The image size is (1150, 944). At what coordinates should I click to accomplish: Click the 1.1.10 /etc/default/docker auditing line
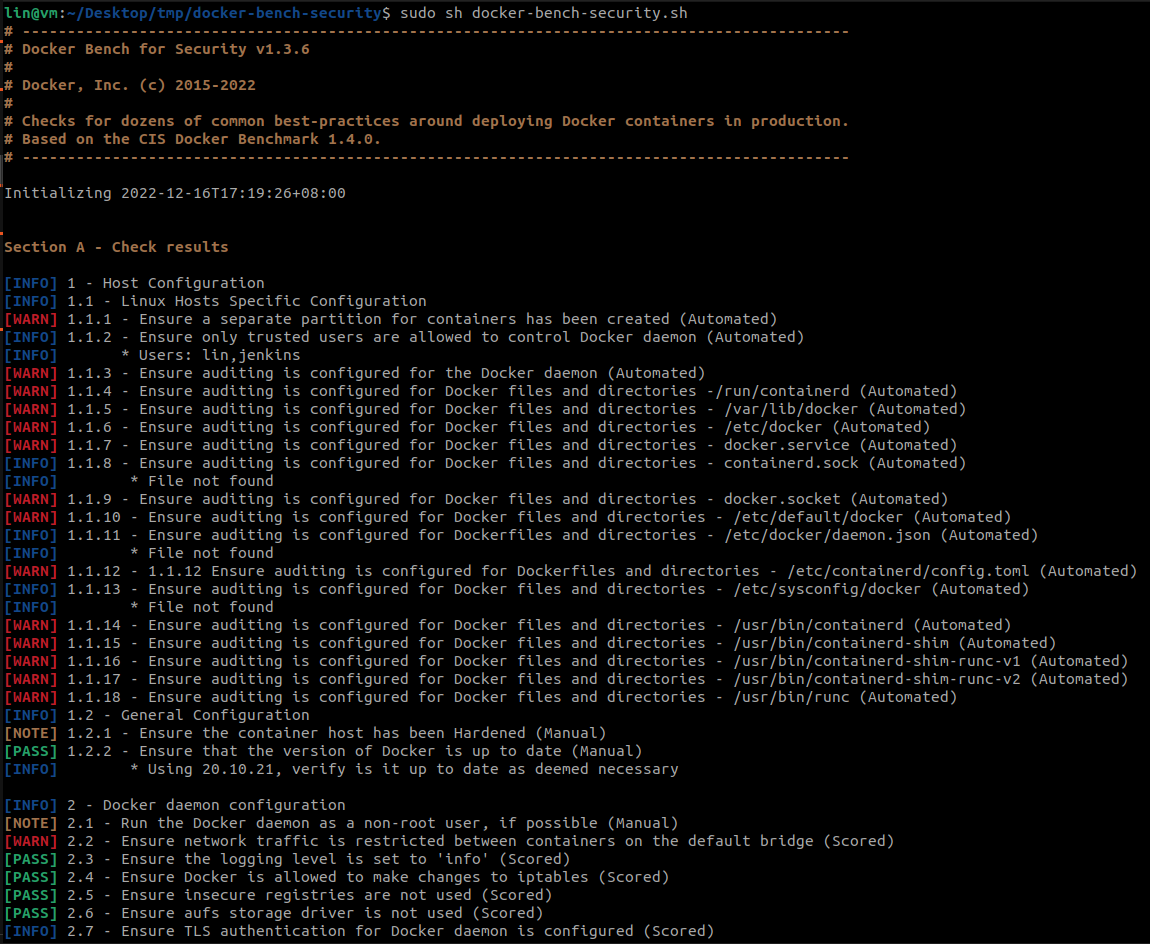(508, 517)
